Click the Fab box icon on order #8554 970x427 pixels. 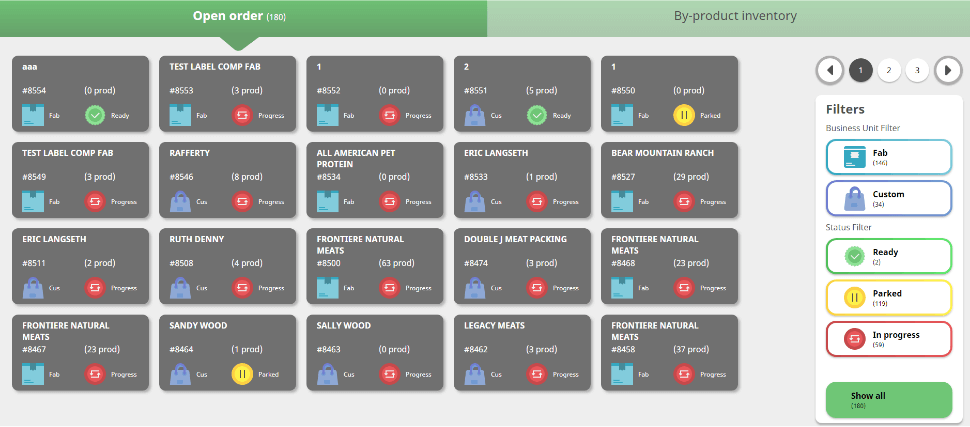pyautogui.click(x=33, y=116)
